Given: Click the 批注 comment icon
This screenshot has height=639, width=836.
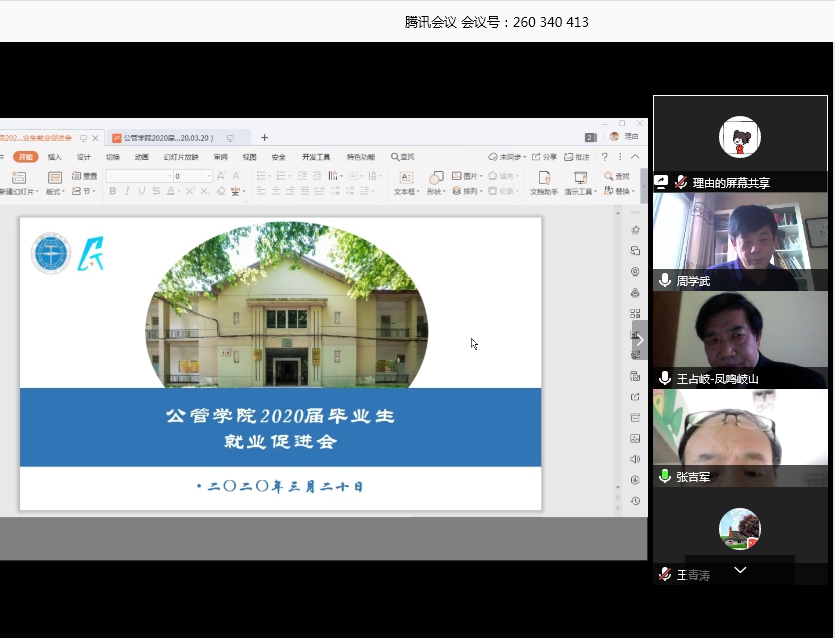Looking at the screenshot, I should [576, 157].
